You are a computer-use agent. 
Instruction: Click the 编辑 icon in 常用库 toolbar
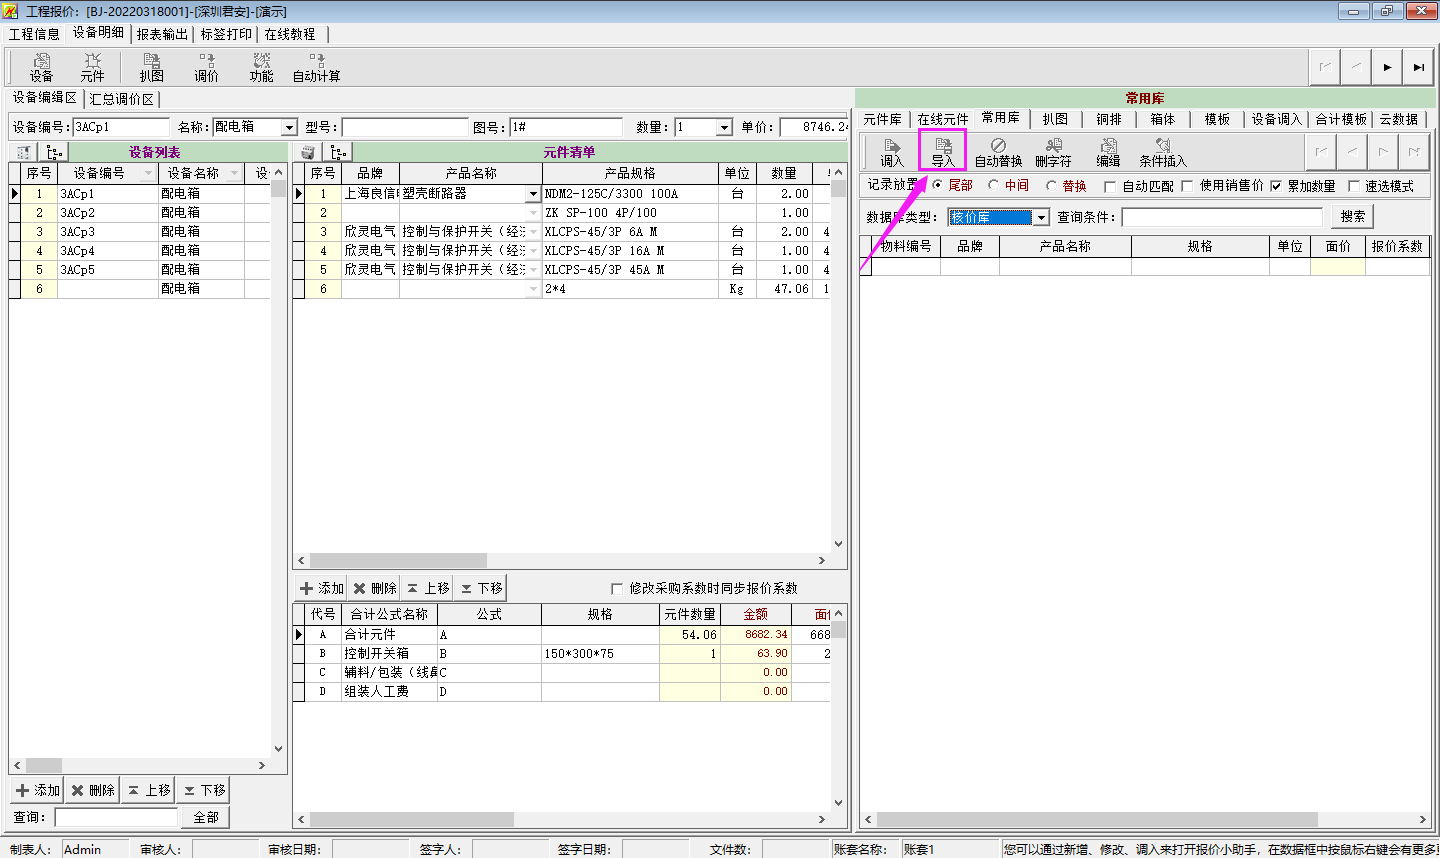tap(1108, 153)
